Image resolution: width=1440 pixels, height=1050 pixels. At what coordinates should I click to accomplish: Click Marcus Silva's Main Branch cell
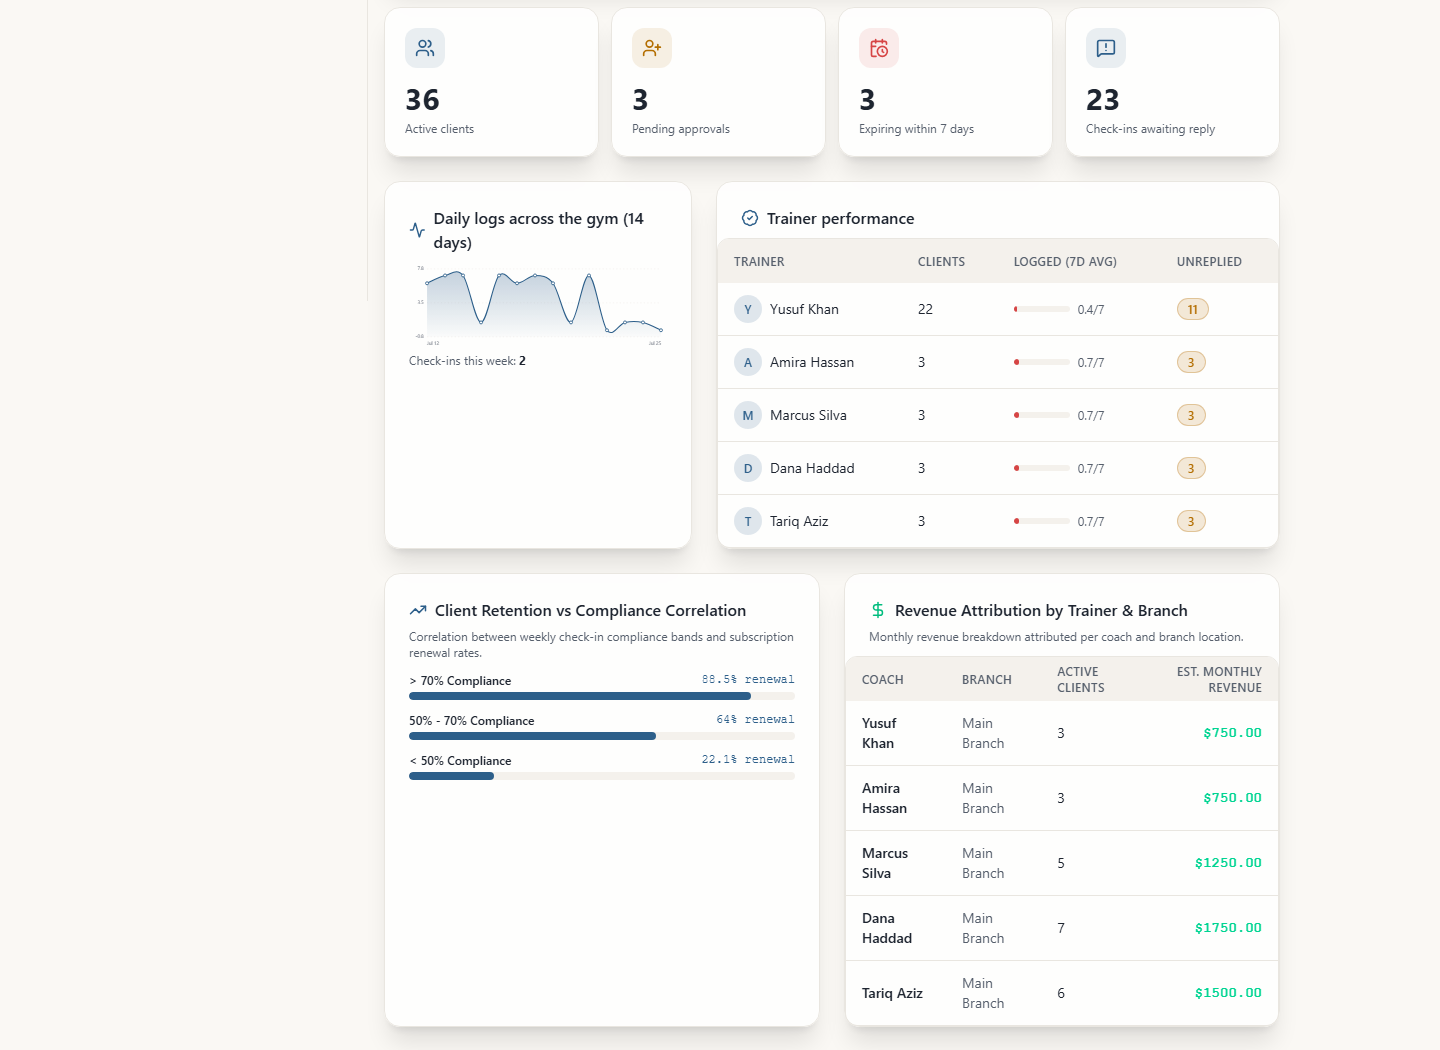point(983,863)
